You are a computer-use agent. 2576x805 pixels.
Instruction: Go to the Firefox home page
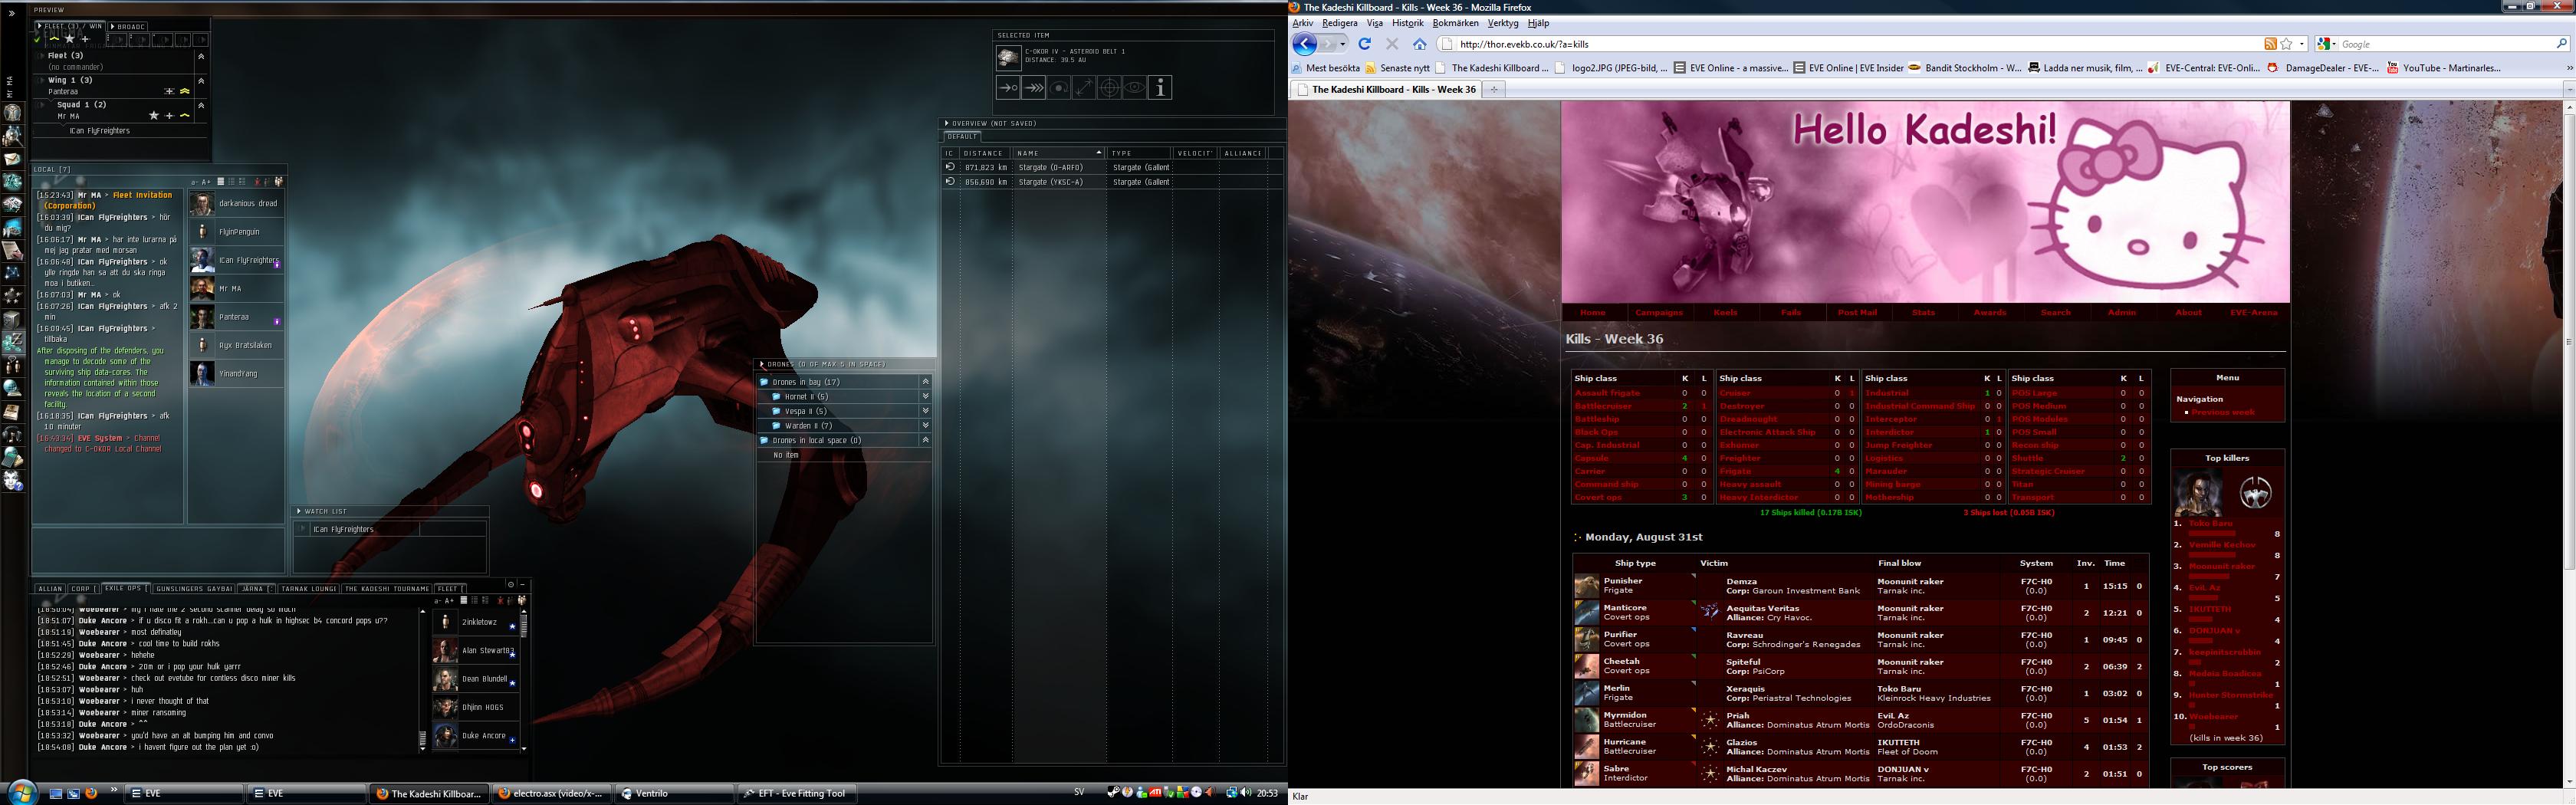click(x=1419, y=44)
